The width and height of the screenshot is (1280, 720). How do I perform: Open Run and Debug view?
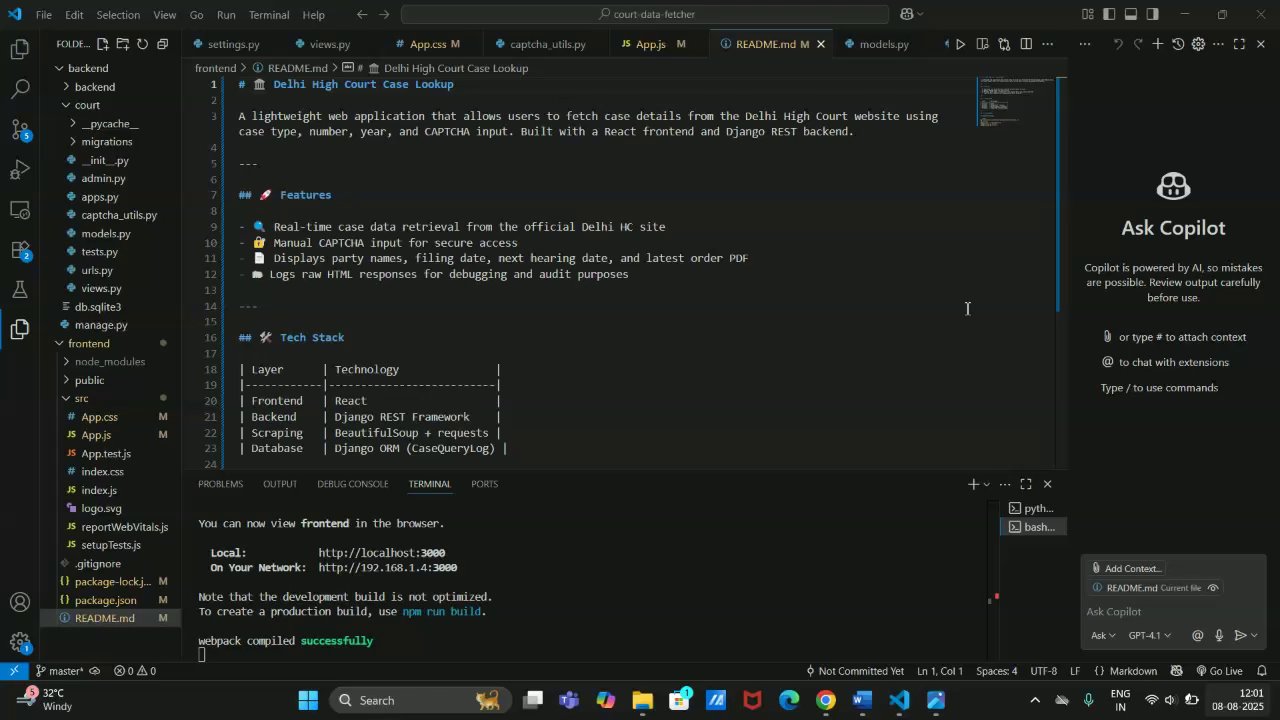[x=19, y=169]
